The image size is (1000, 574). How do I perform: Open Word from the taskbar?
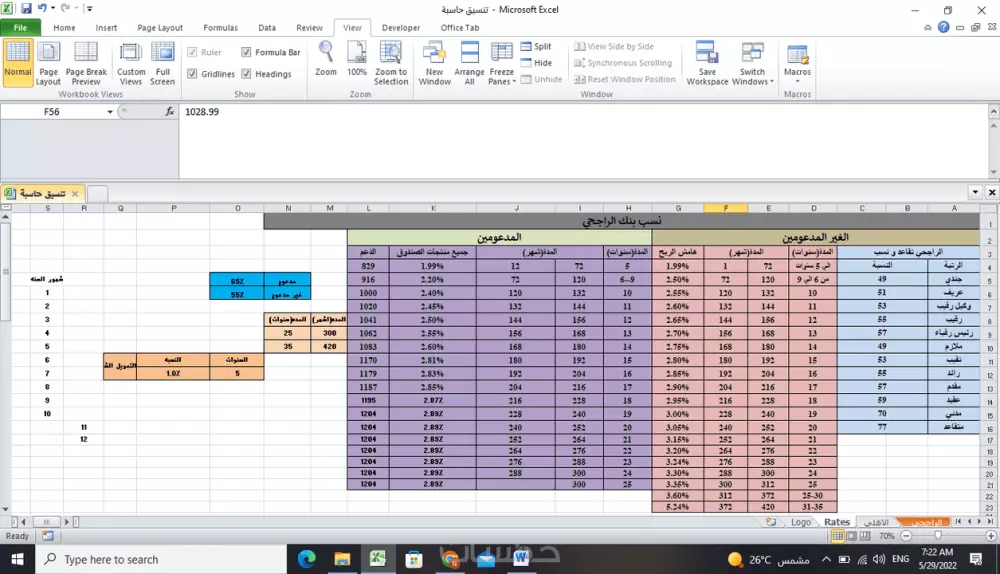click(521, 559)
